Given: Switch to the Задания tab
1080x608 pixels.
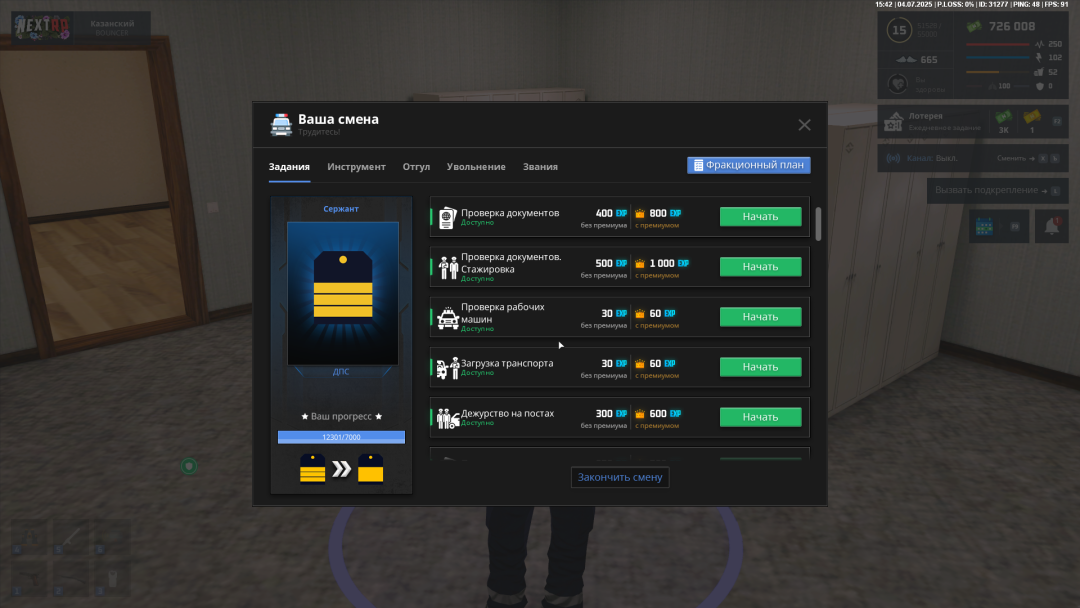Looking at the screenshot, I should (289, 167).
